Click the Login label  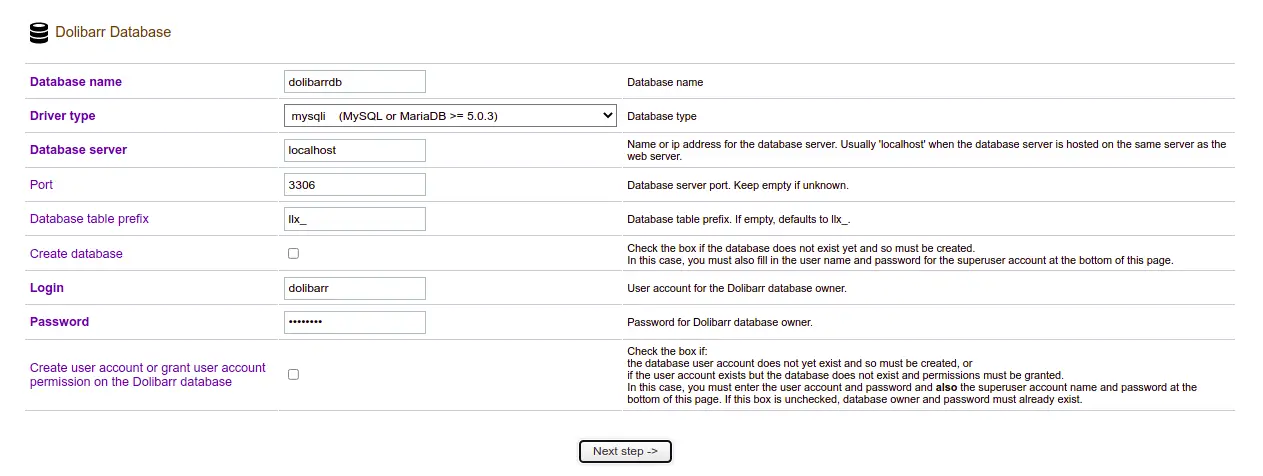tap(47, 288)
